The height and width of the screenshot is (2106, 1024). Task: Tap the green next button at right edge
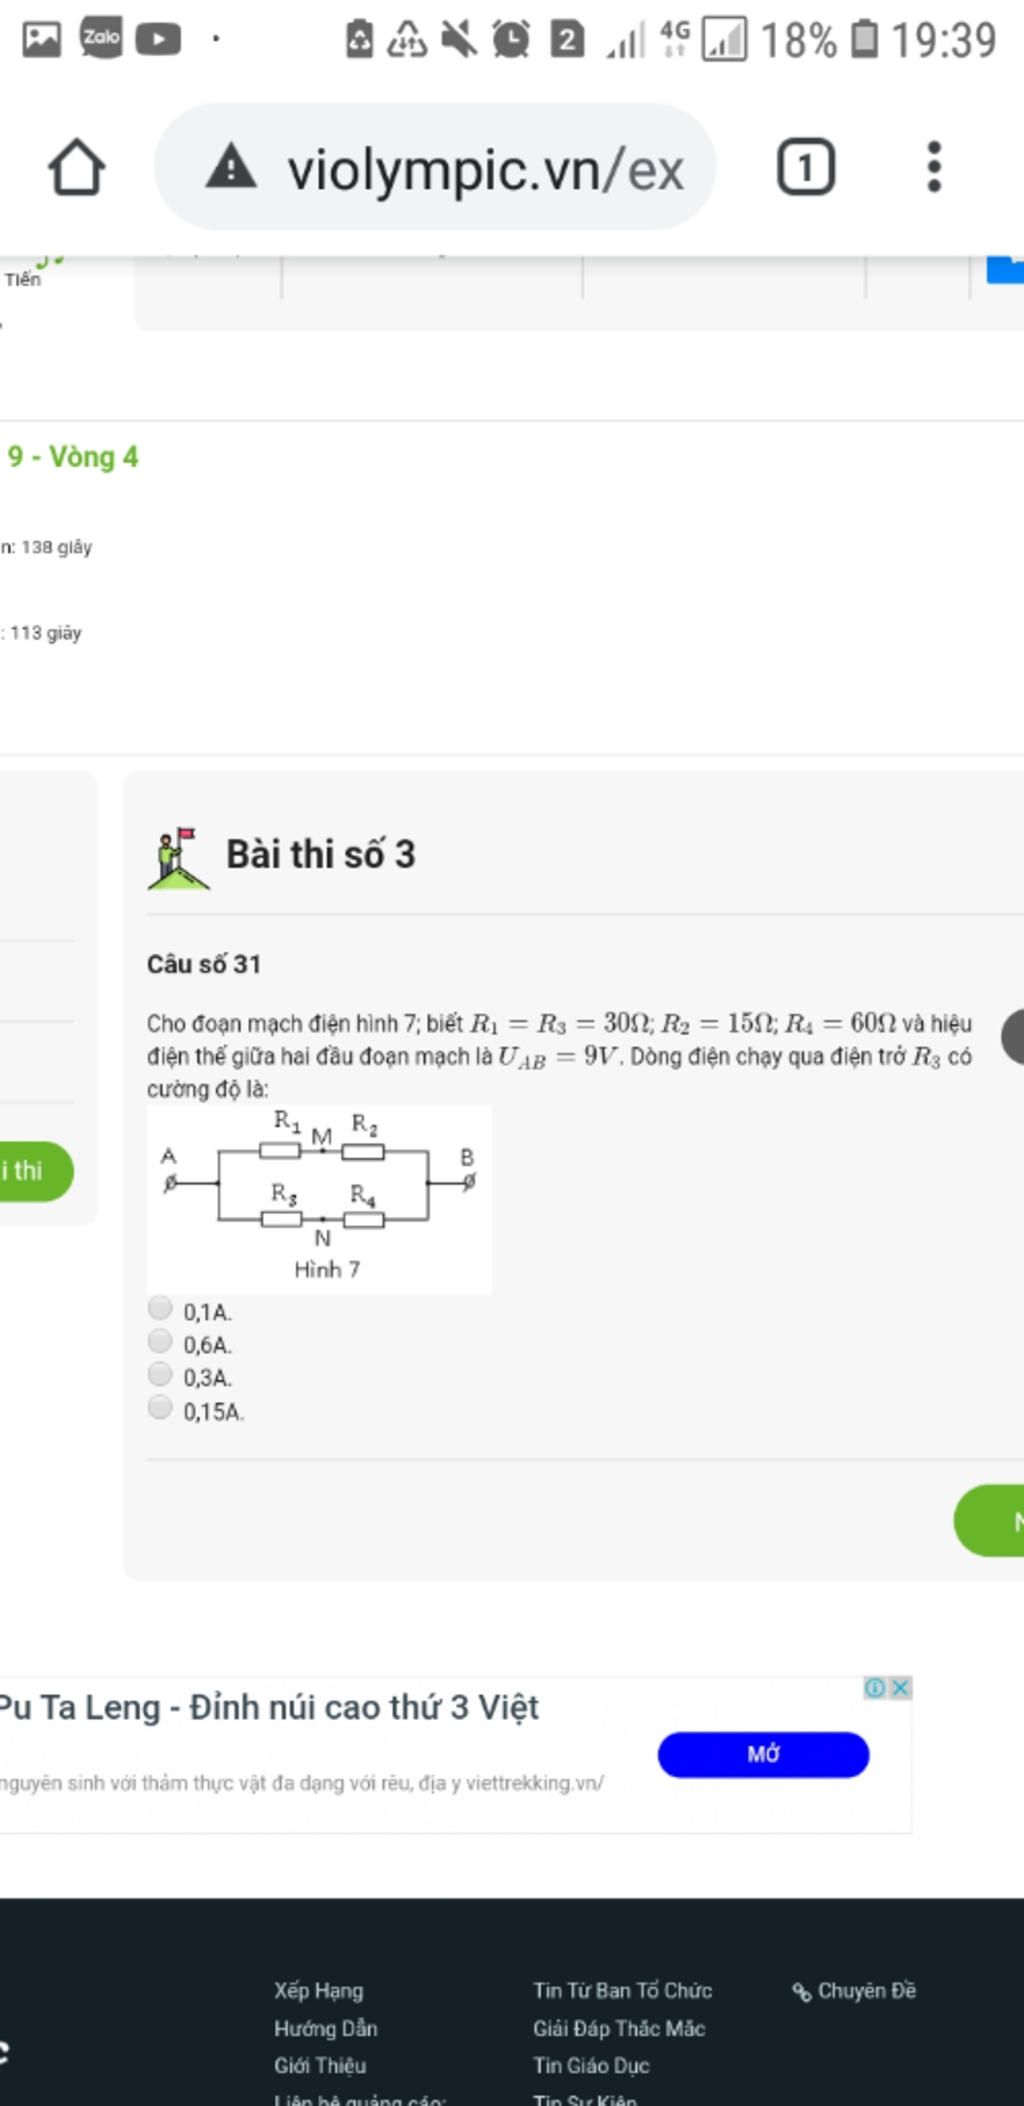990,1521
